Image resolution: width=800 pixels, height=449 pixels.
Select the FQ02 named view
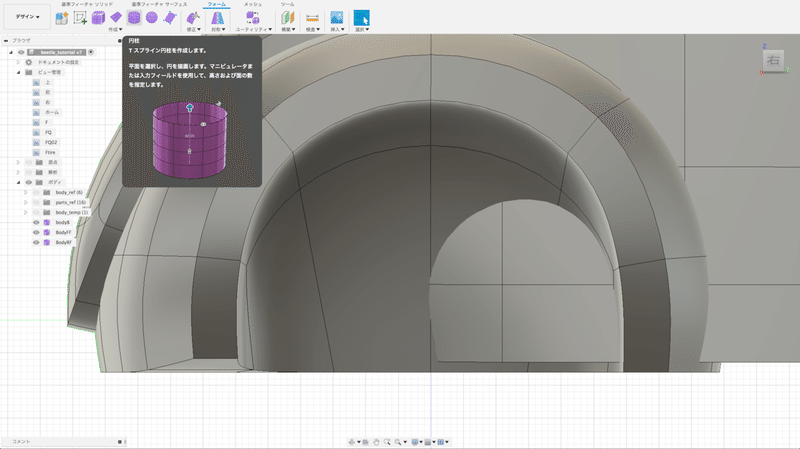point(51,142)
